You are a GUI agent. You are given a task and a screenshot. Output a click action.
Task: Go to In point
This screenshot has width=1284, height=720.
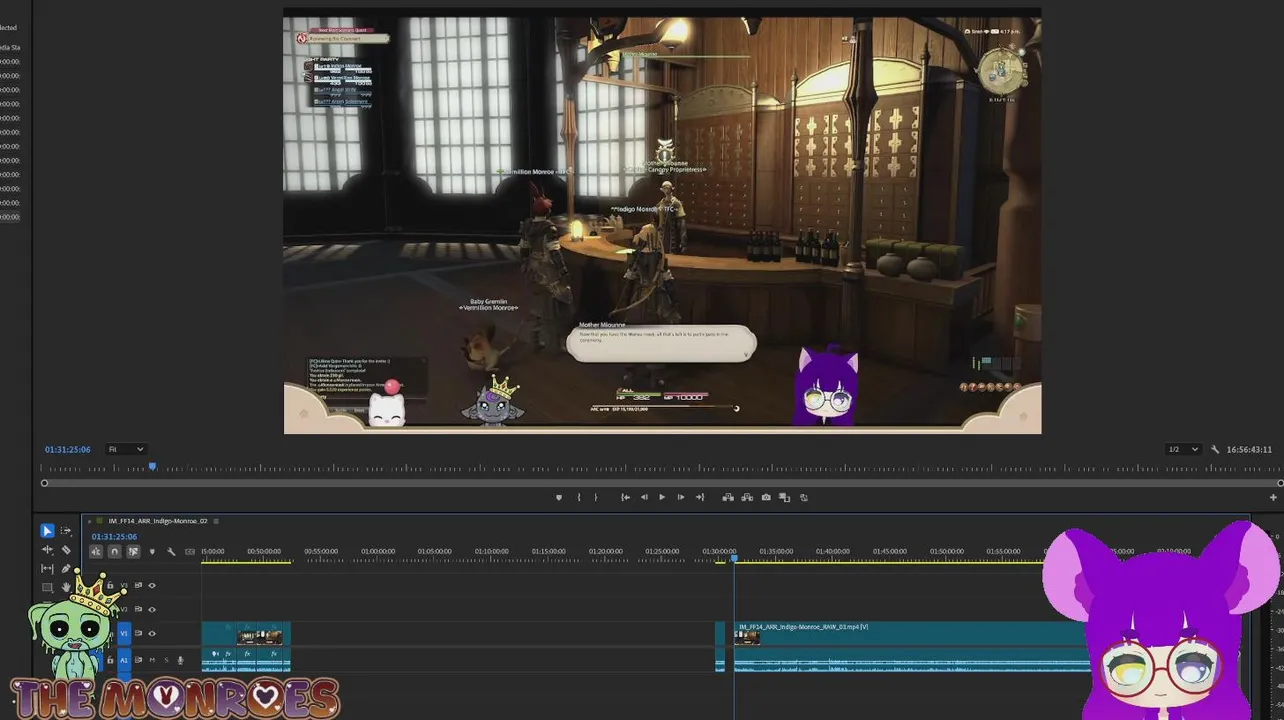point(626,497)
